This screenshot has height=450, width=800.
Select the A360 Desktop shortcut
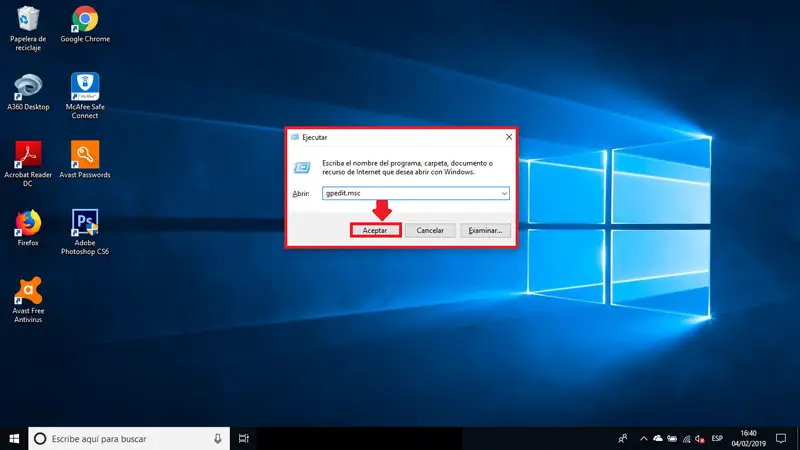click(28, 92)
